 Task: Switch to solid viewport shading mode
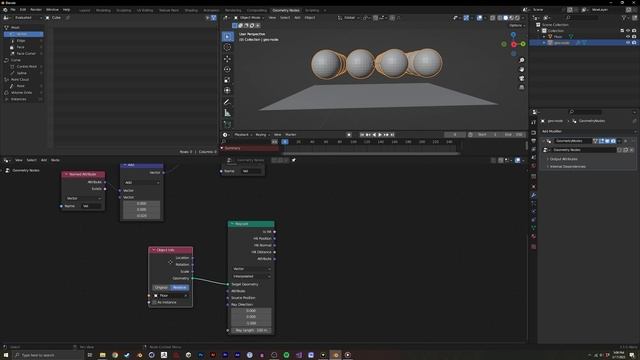[x=506, y=18]
